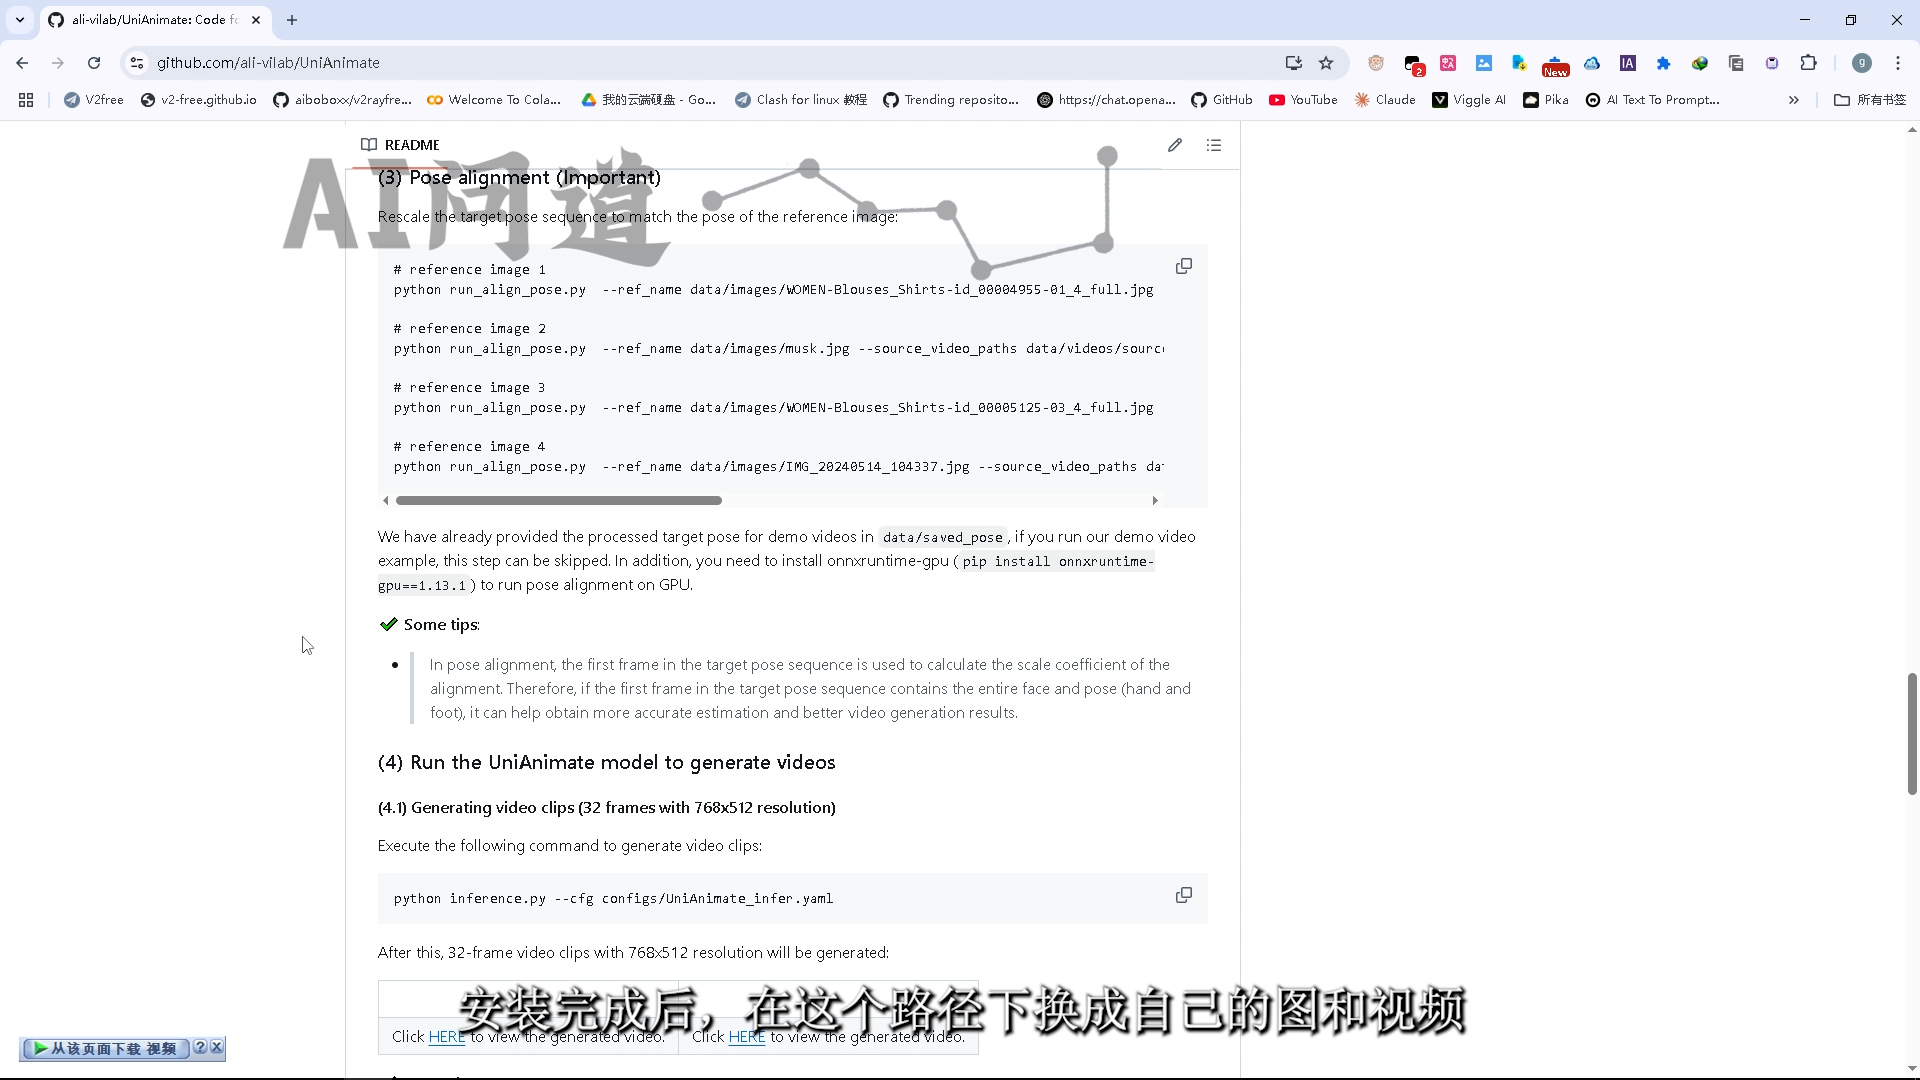Viewport: 1920px width, 1080px height.
Task: Click first HERE link for generated video
Action: (446, 1037)
